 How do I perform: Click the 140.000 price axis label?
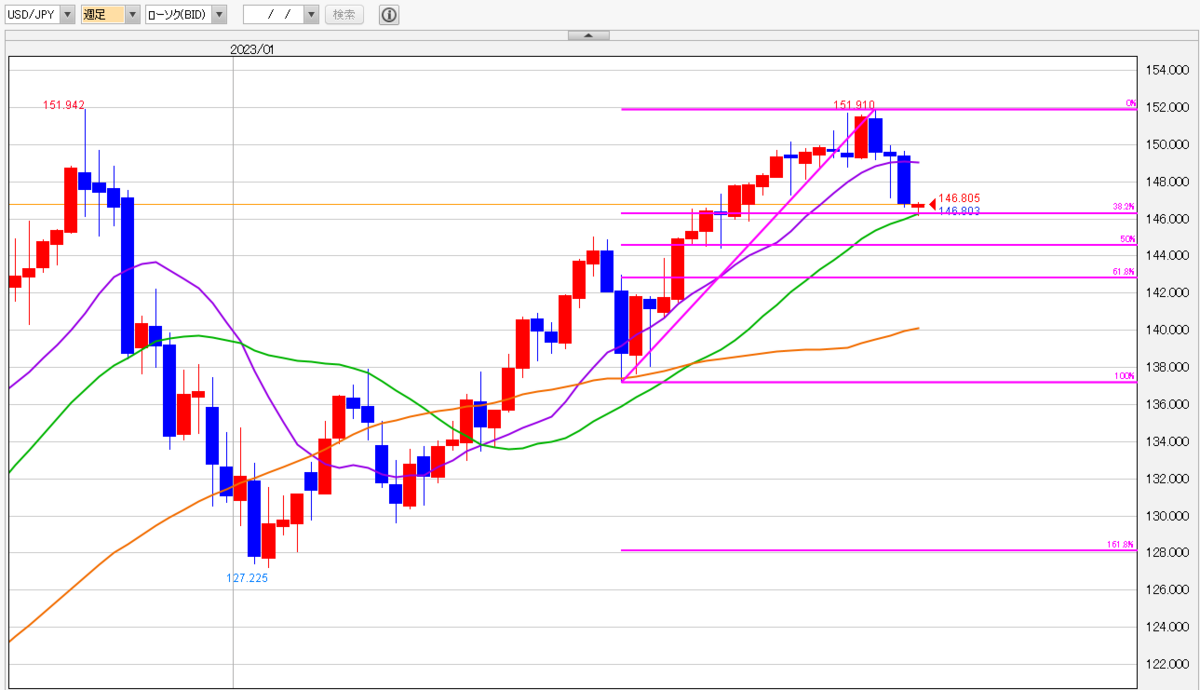click(x=1167, y=330)
